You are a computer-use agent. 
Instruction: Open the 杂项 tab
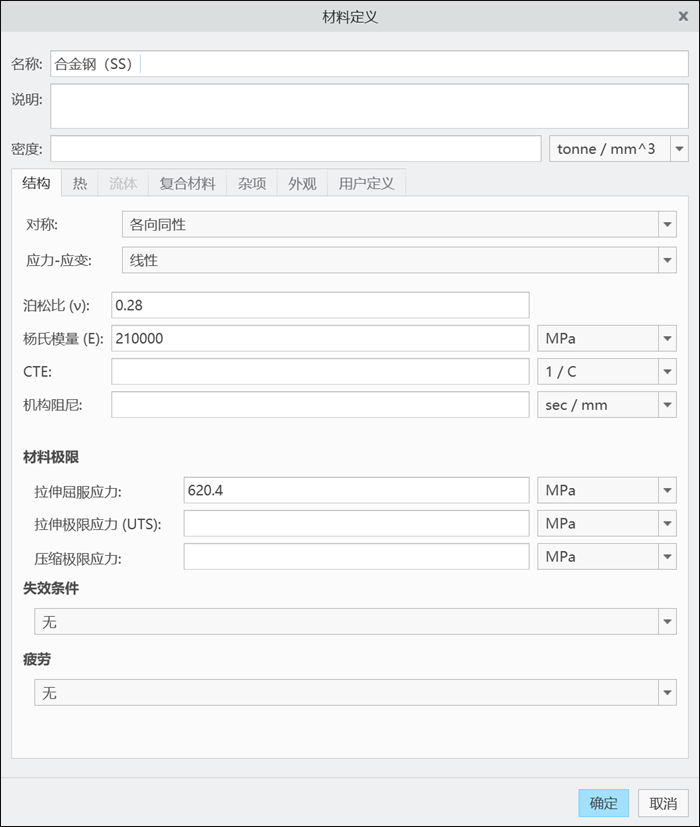252,183
